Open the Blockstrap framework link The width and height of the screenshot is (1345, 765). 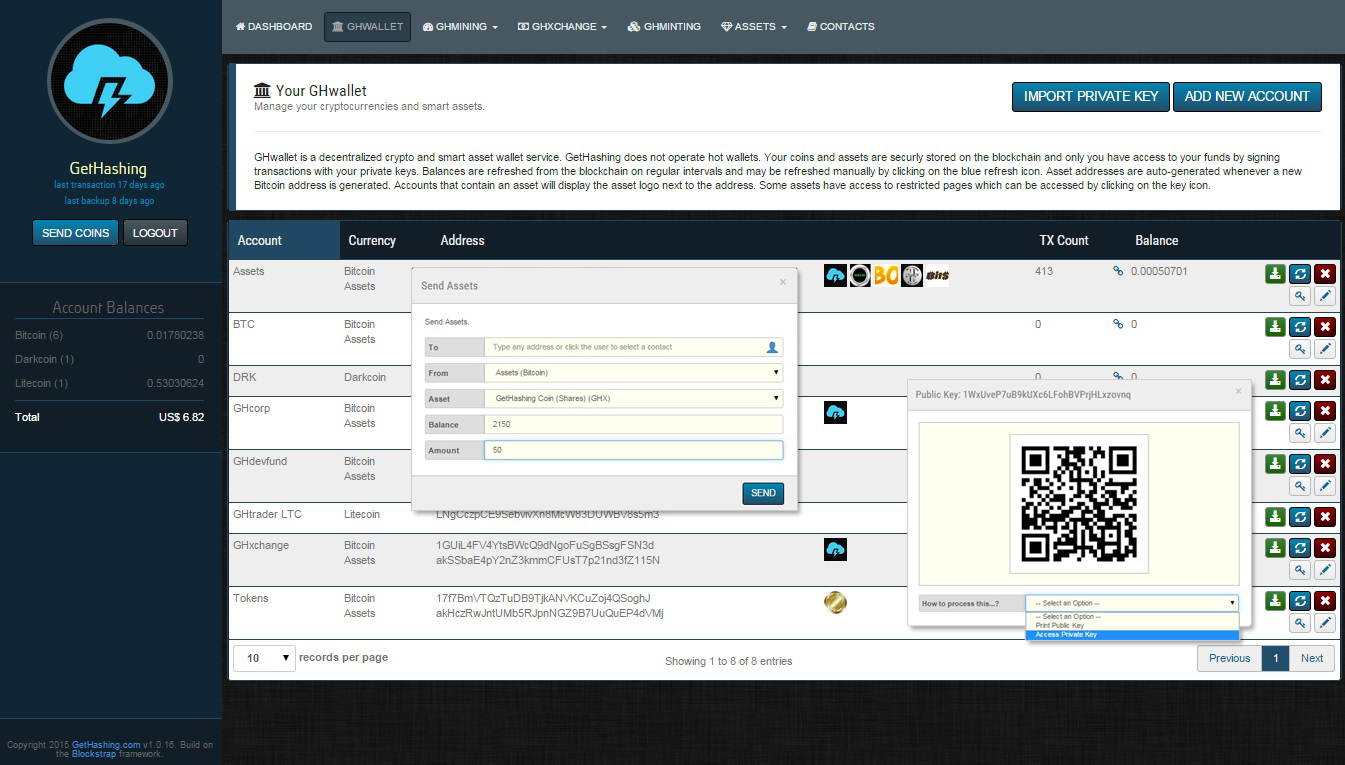pyautogui.click(x=94, y=754)
